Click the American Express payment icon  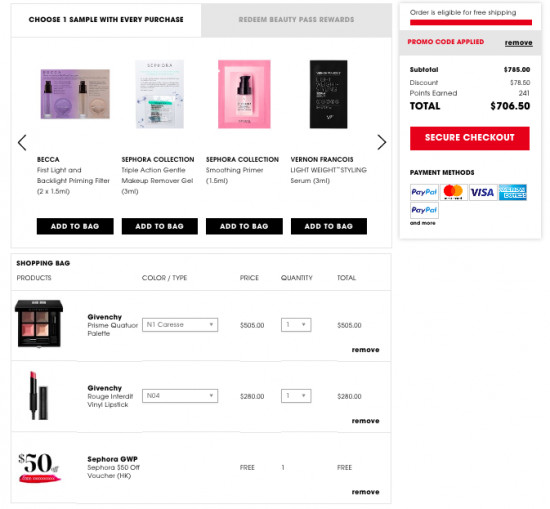tap(512, 192)
